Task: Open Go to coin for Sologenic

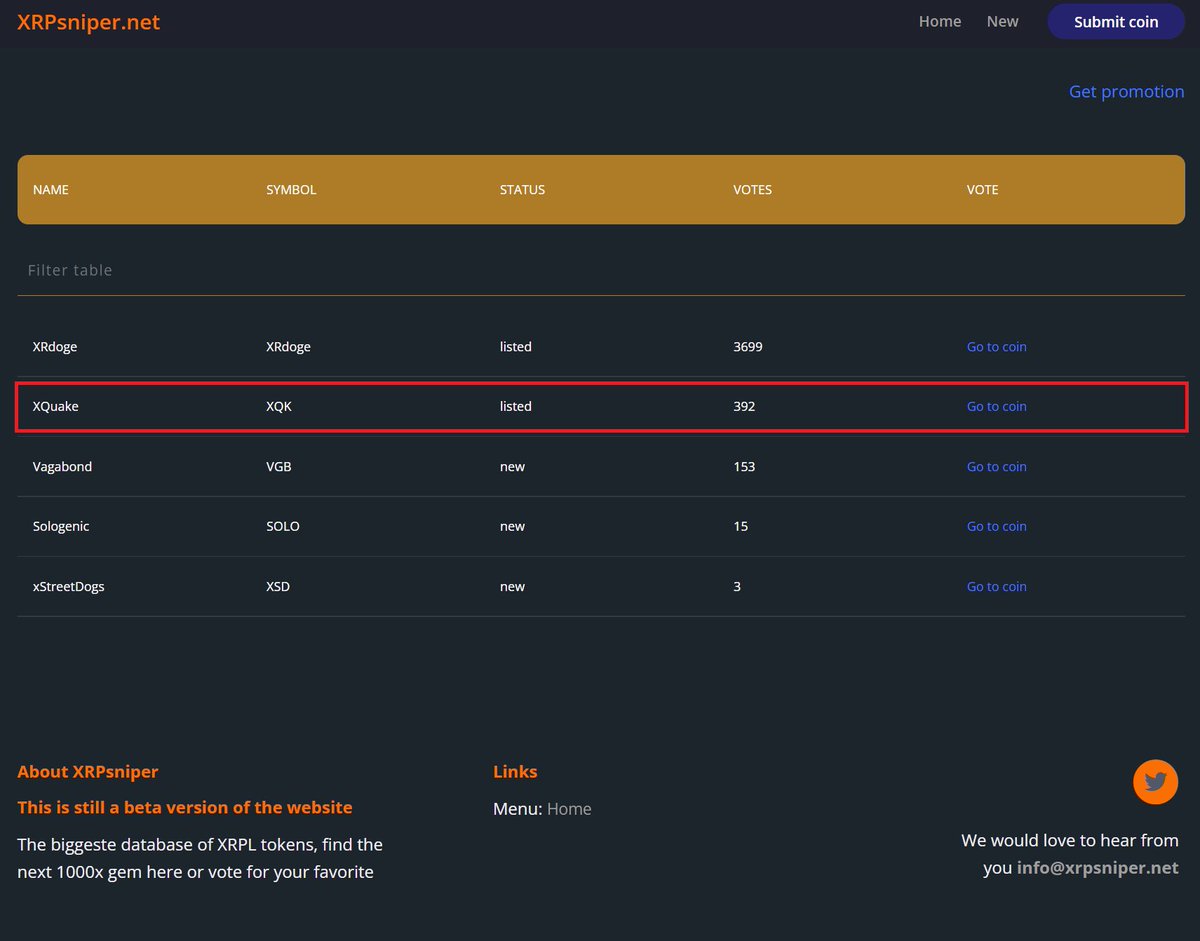Action: [x=997, y=527]
